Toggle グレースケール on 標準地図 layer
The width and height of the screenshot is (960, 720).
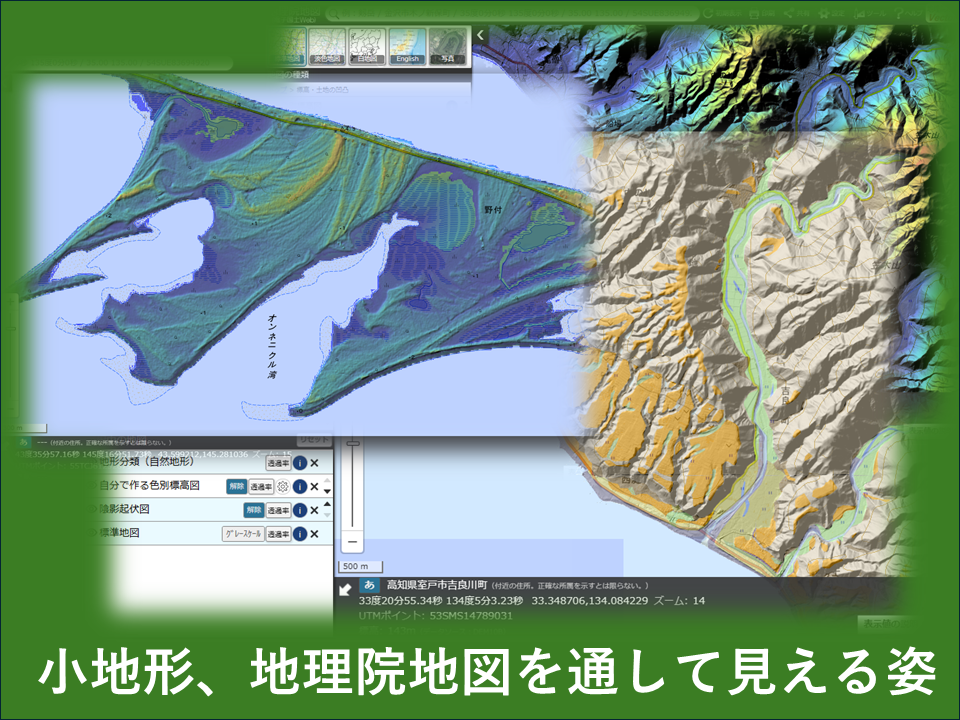(x=243, y=534)
